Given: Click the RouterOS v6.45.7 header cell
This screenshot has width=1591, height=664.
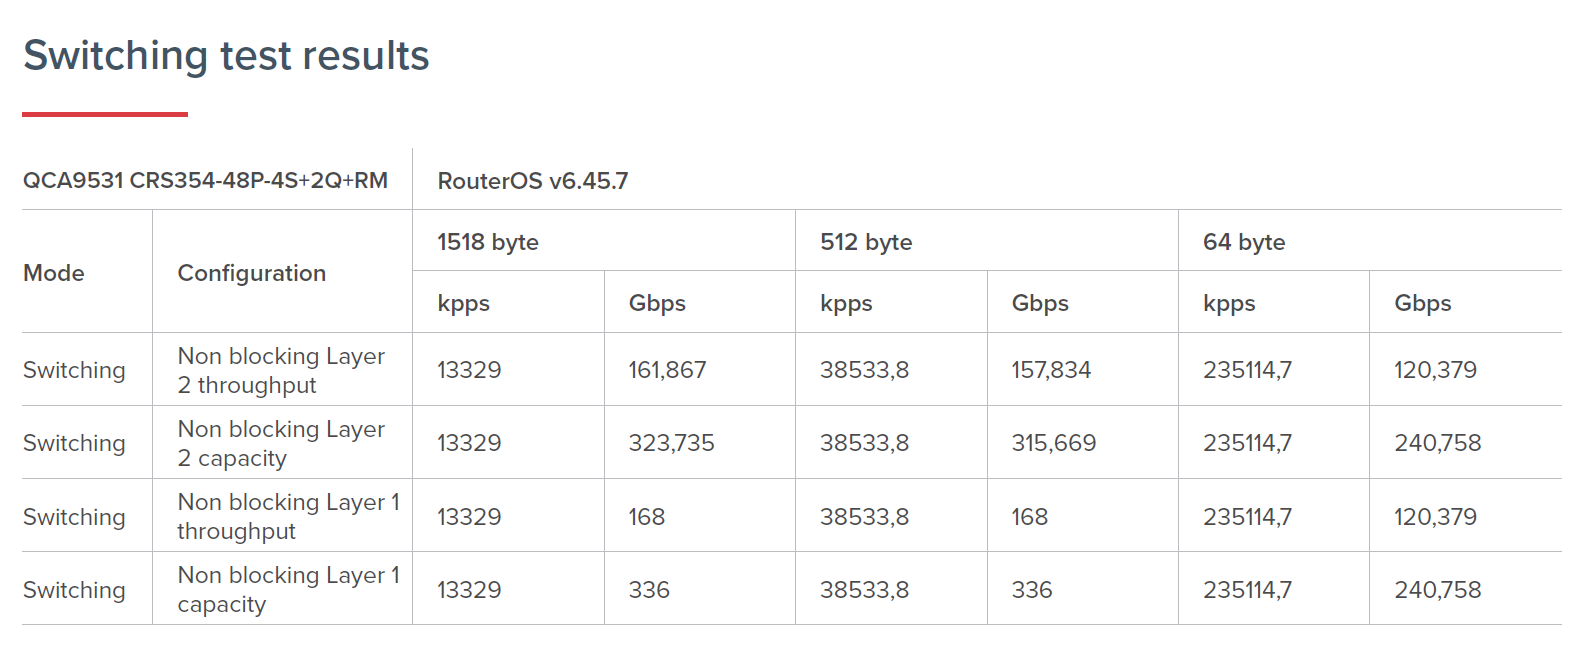Looking at the screenshot, I should click(x=533, y=181).
